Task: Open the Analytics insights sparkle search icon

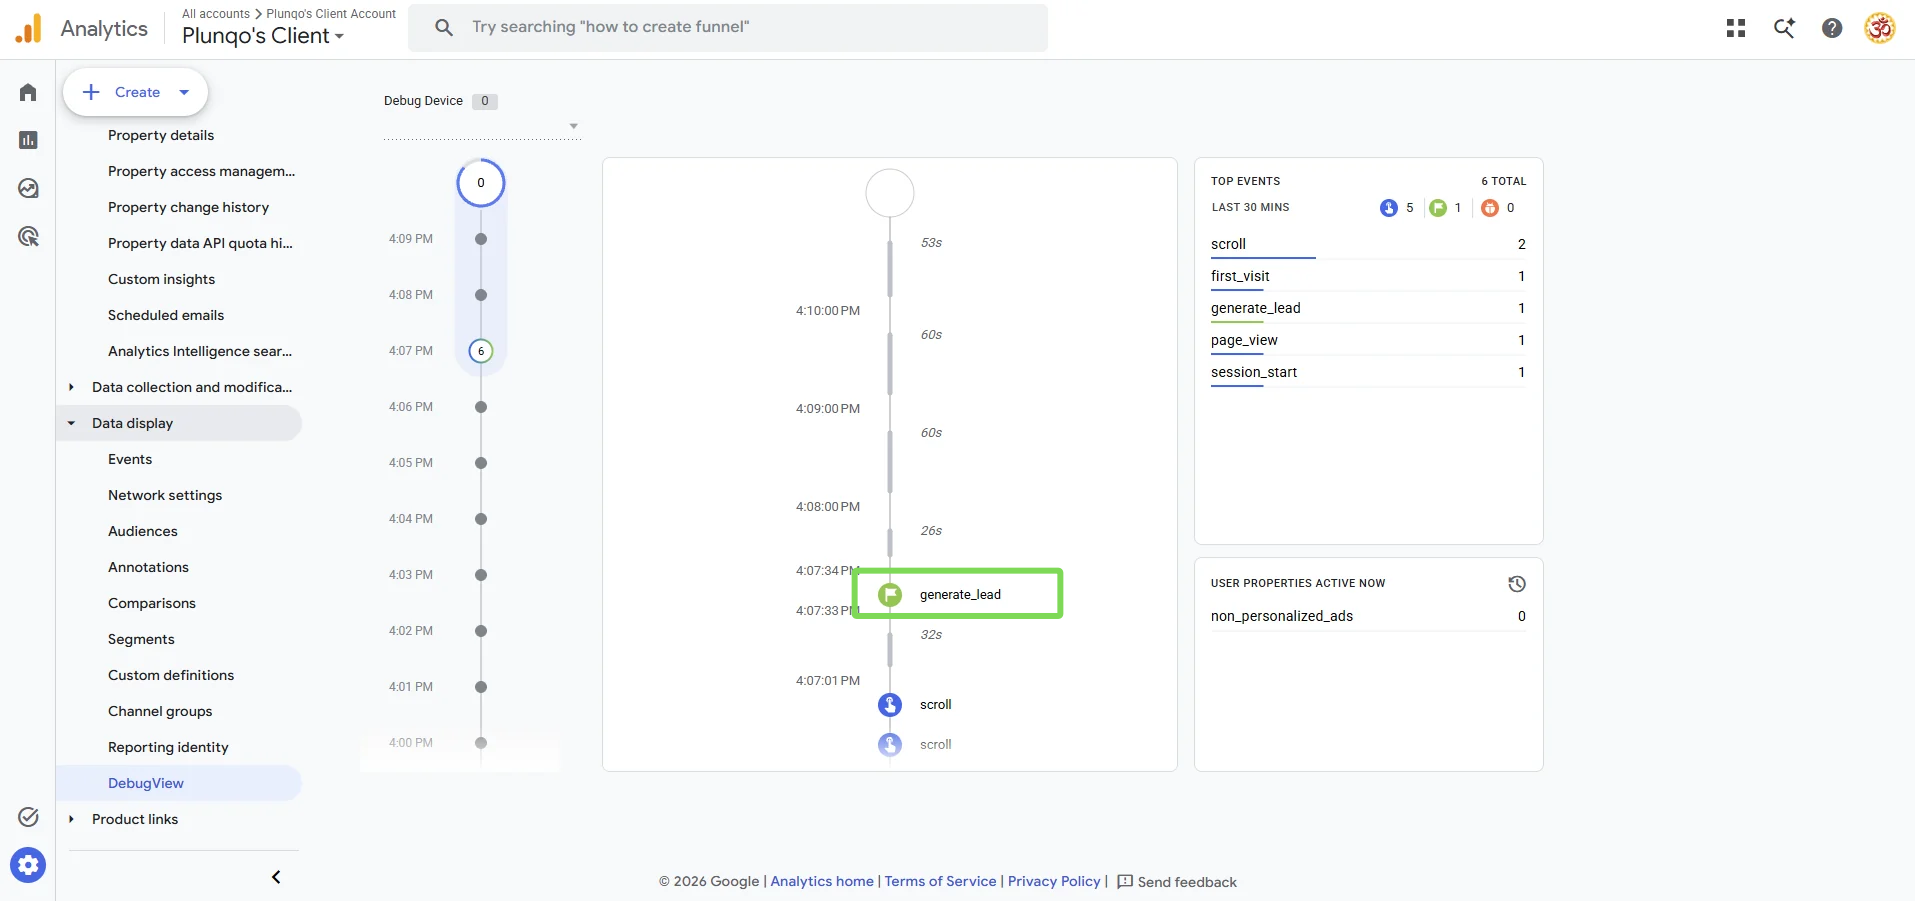Action: click(x=1784, y=28)
